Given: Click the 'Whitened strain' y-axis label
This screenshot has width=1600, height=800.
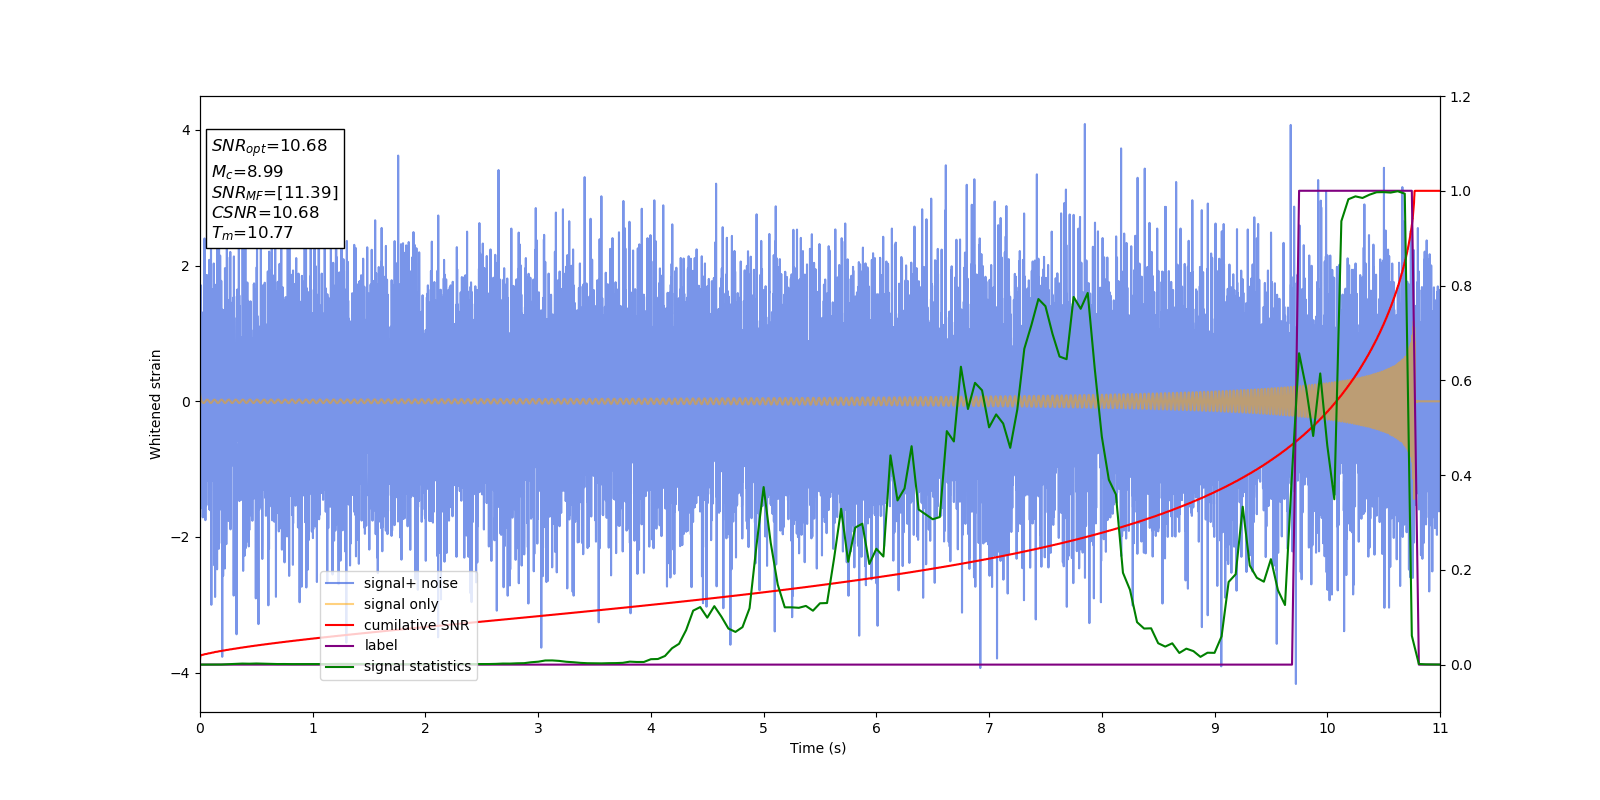Looking at the screenshot, I should (156, 404).
